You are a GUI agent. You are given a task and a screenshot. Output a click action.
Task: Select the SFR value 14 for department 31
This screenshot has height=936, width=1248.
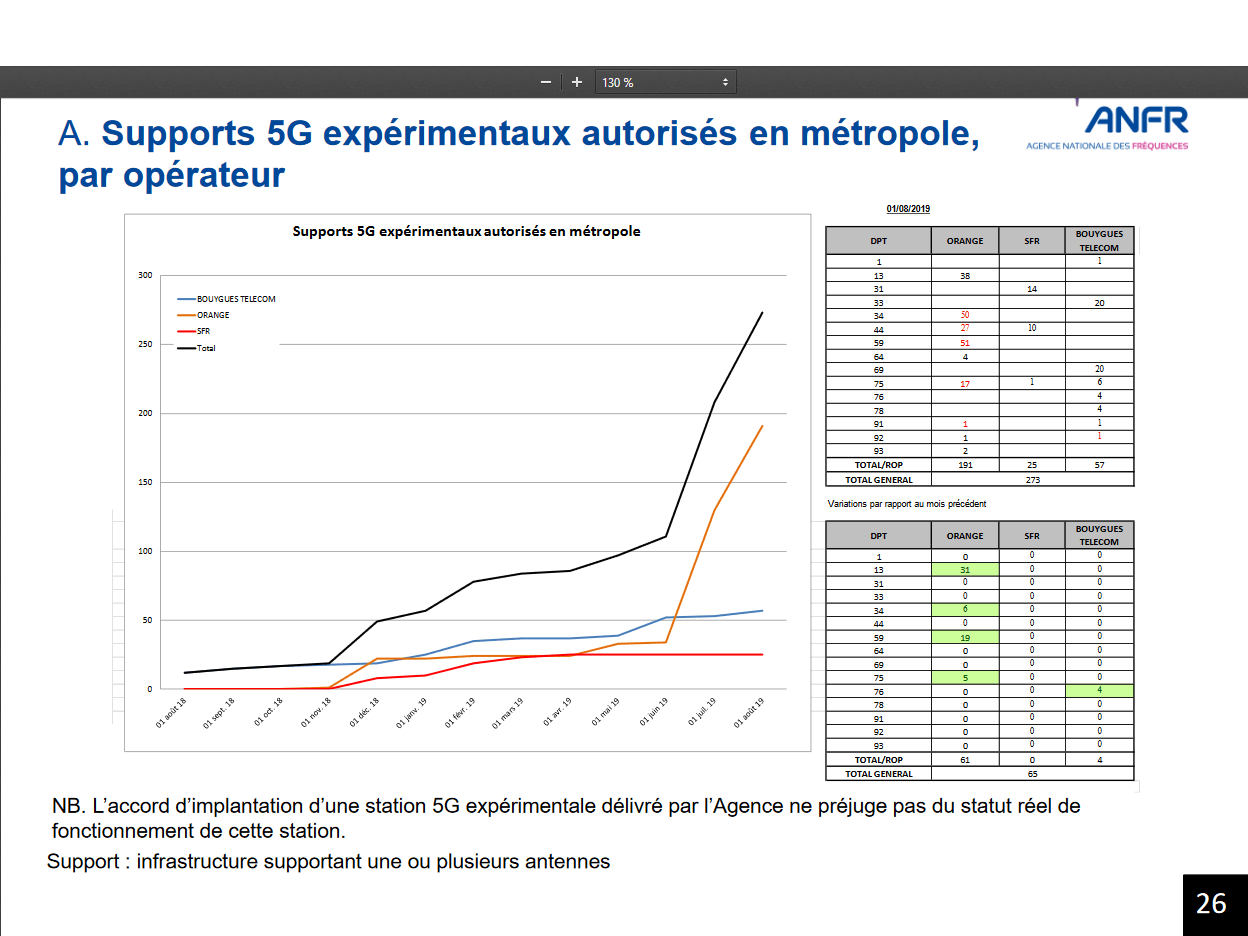1032,288
